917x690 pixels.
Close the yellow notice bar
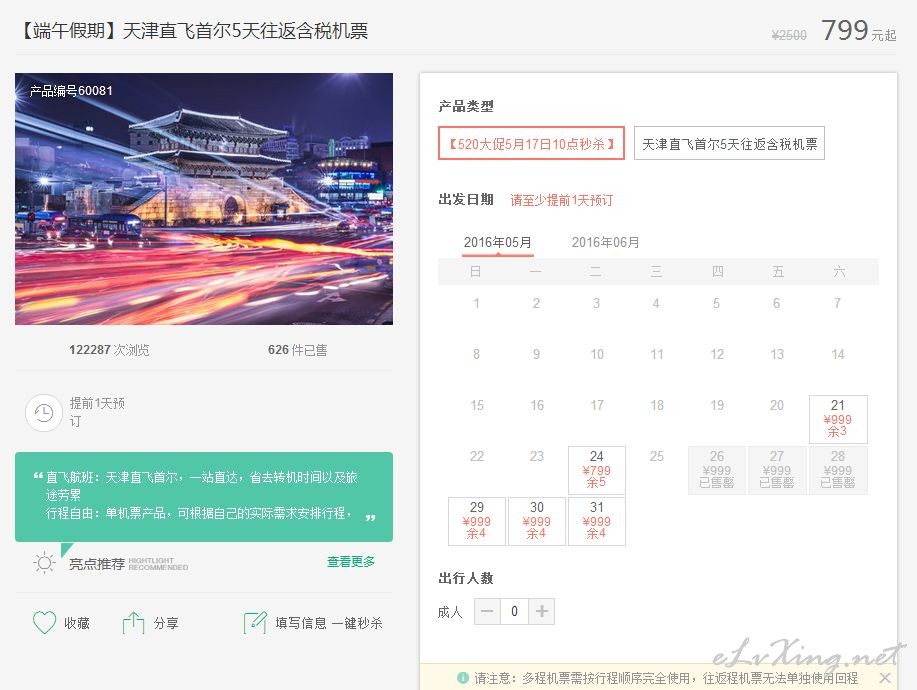[x=885, y=678]
